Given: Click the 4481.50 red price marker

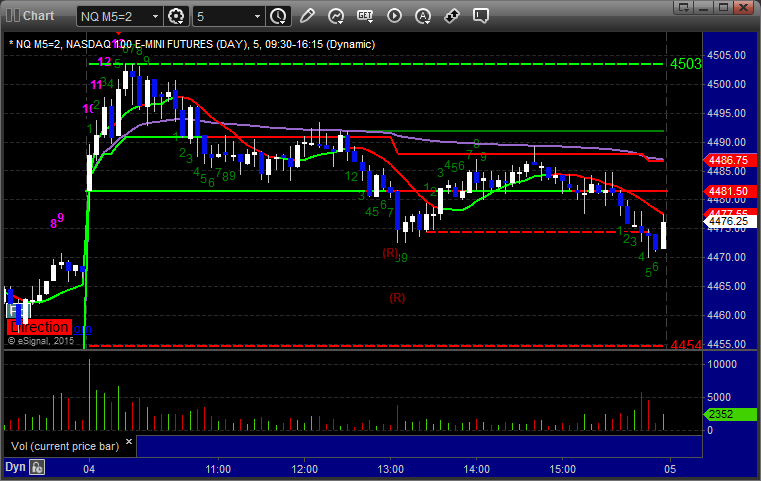Looking at the screenshot, I should [729, 191].
